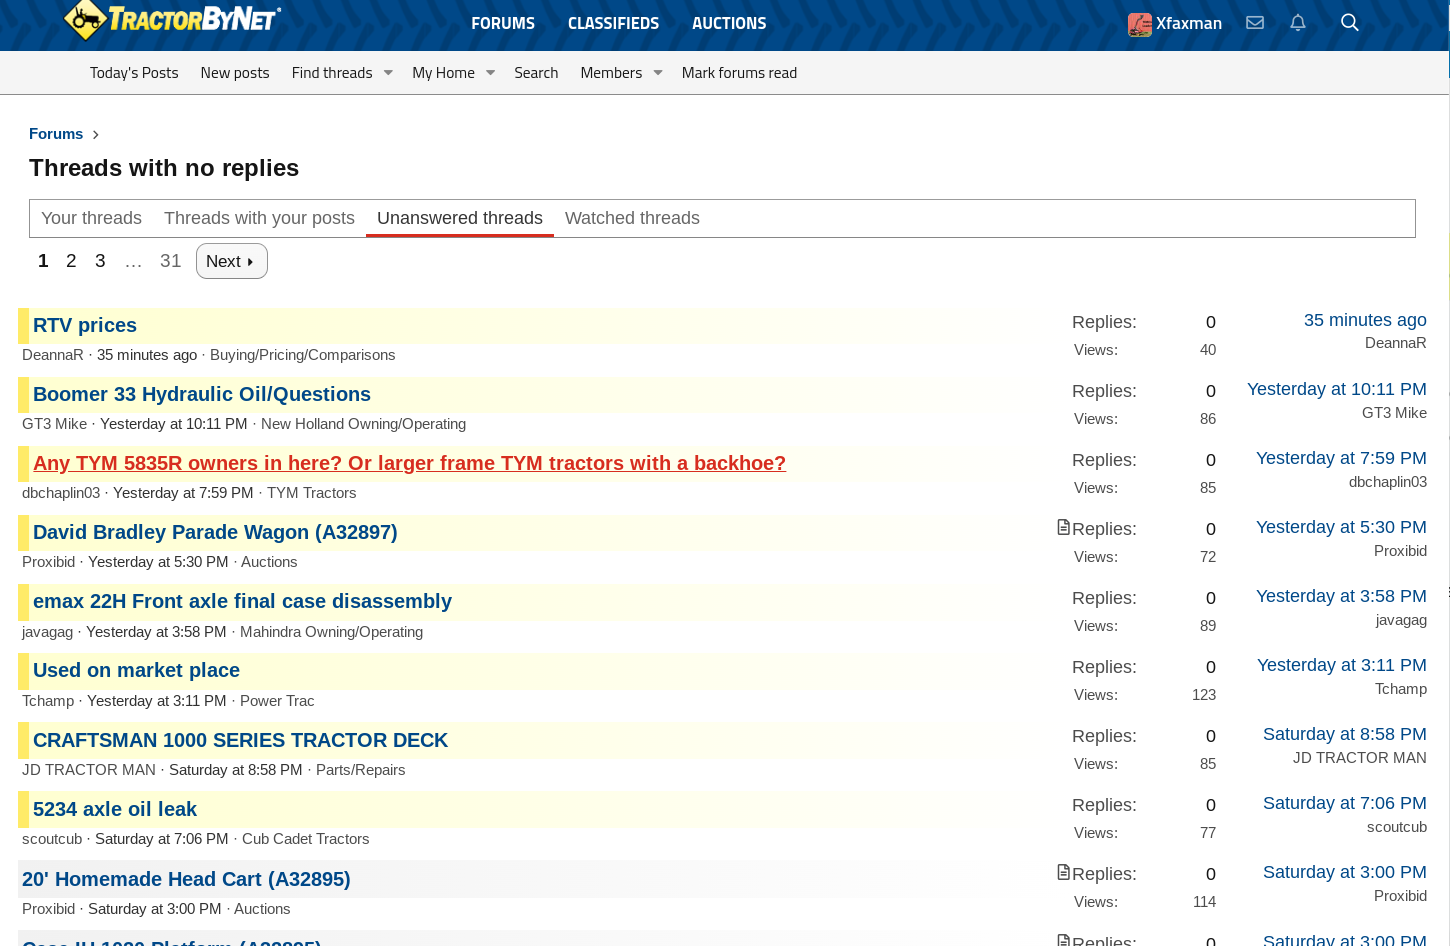Viewport: 1450px width, 946px height.
Task: Open Used on market place thread
Action: 136,670
